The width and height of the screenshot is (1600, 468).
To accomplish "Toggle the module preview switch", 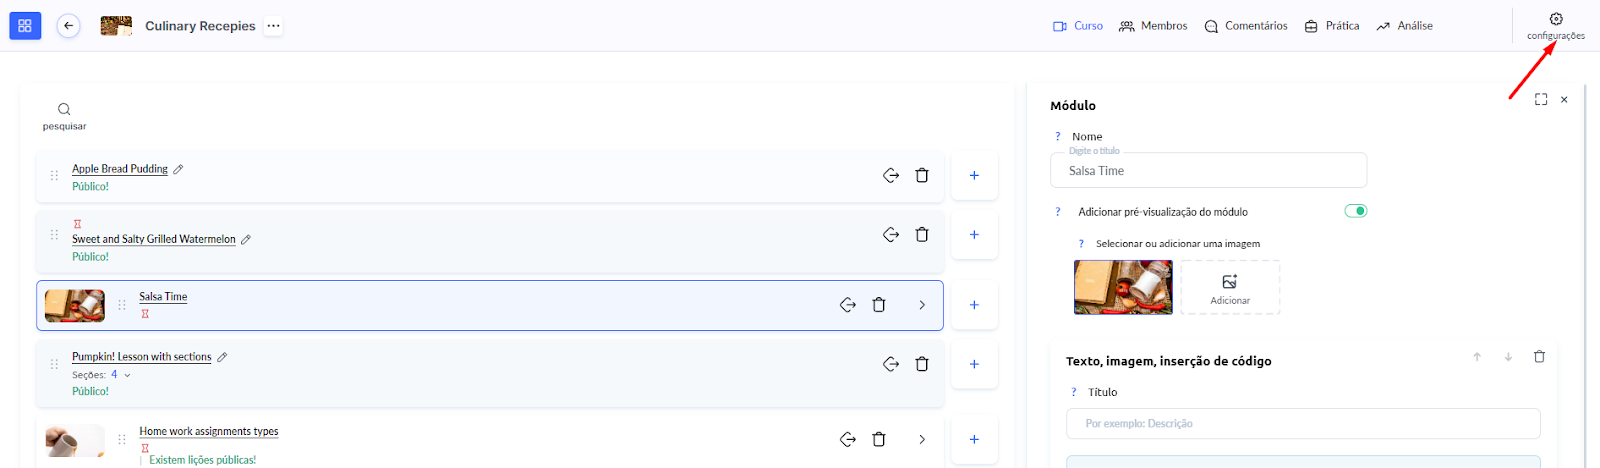I will [x=1355, y=211].
